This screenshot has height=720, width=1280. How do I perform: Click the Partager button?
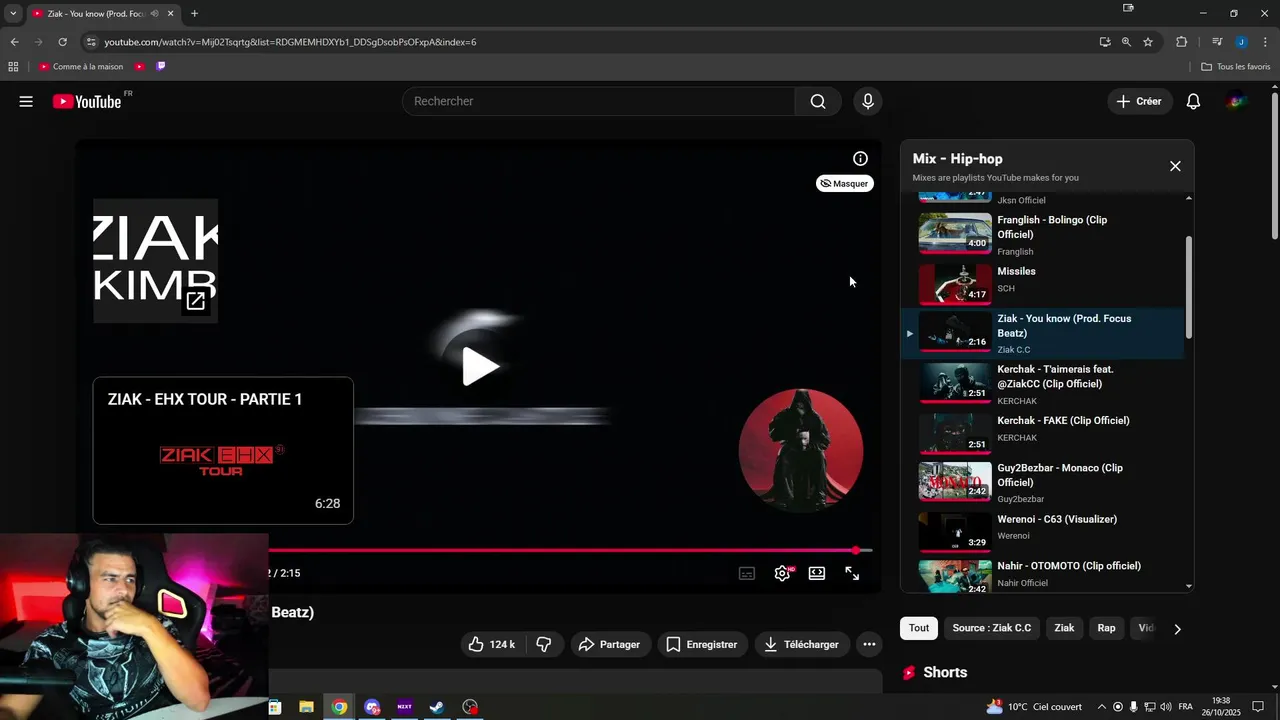coord(610,644)
